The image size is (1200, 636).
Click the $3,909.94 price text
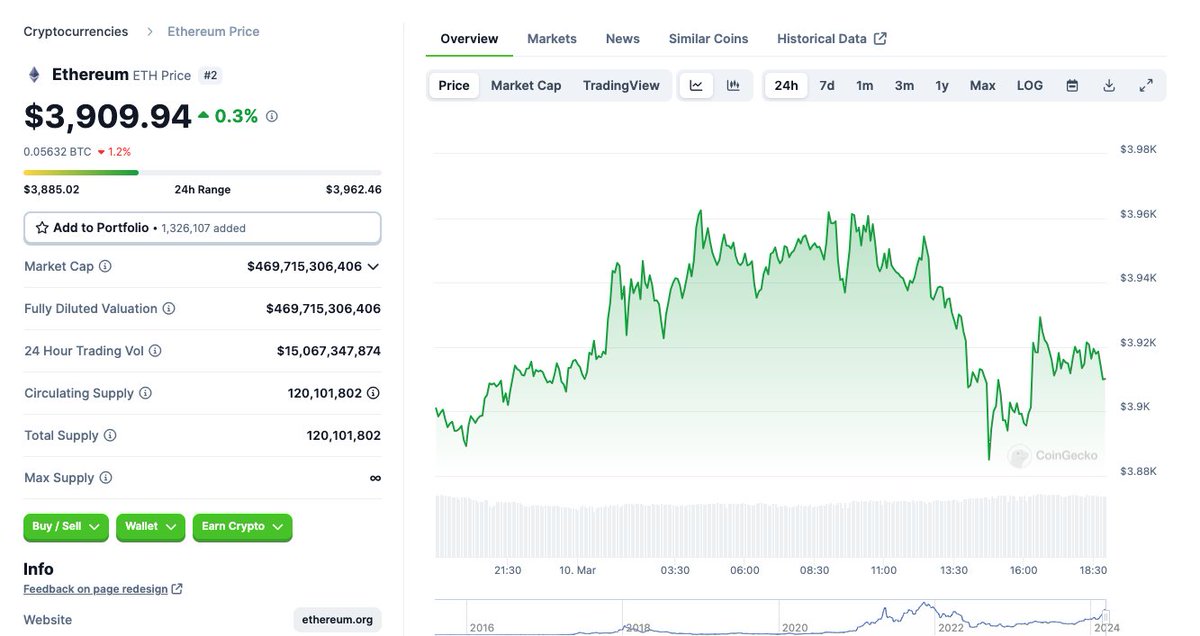[108, 116]
